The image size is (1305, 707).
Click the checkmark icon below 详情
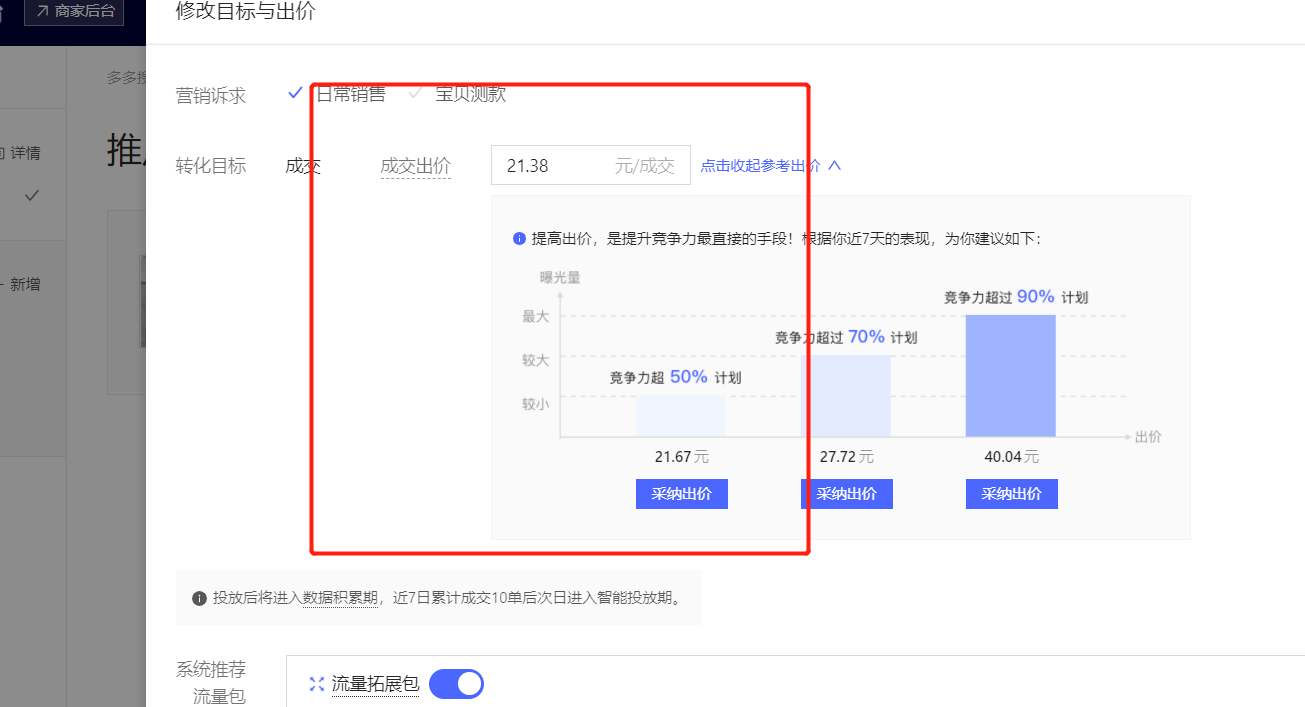pos(31,196)
